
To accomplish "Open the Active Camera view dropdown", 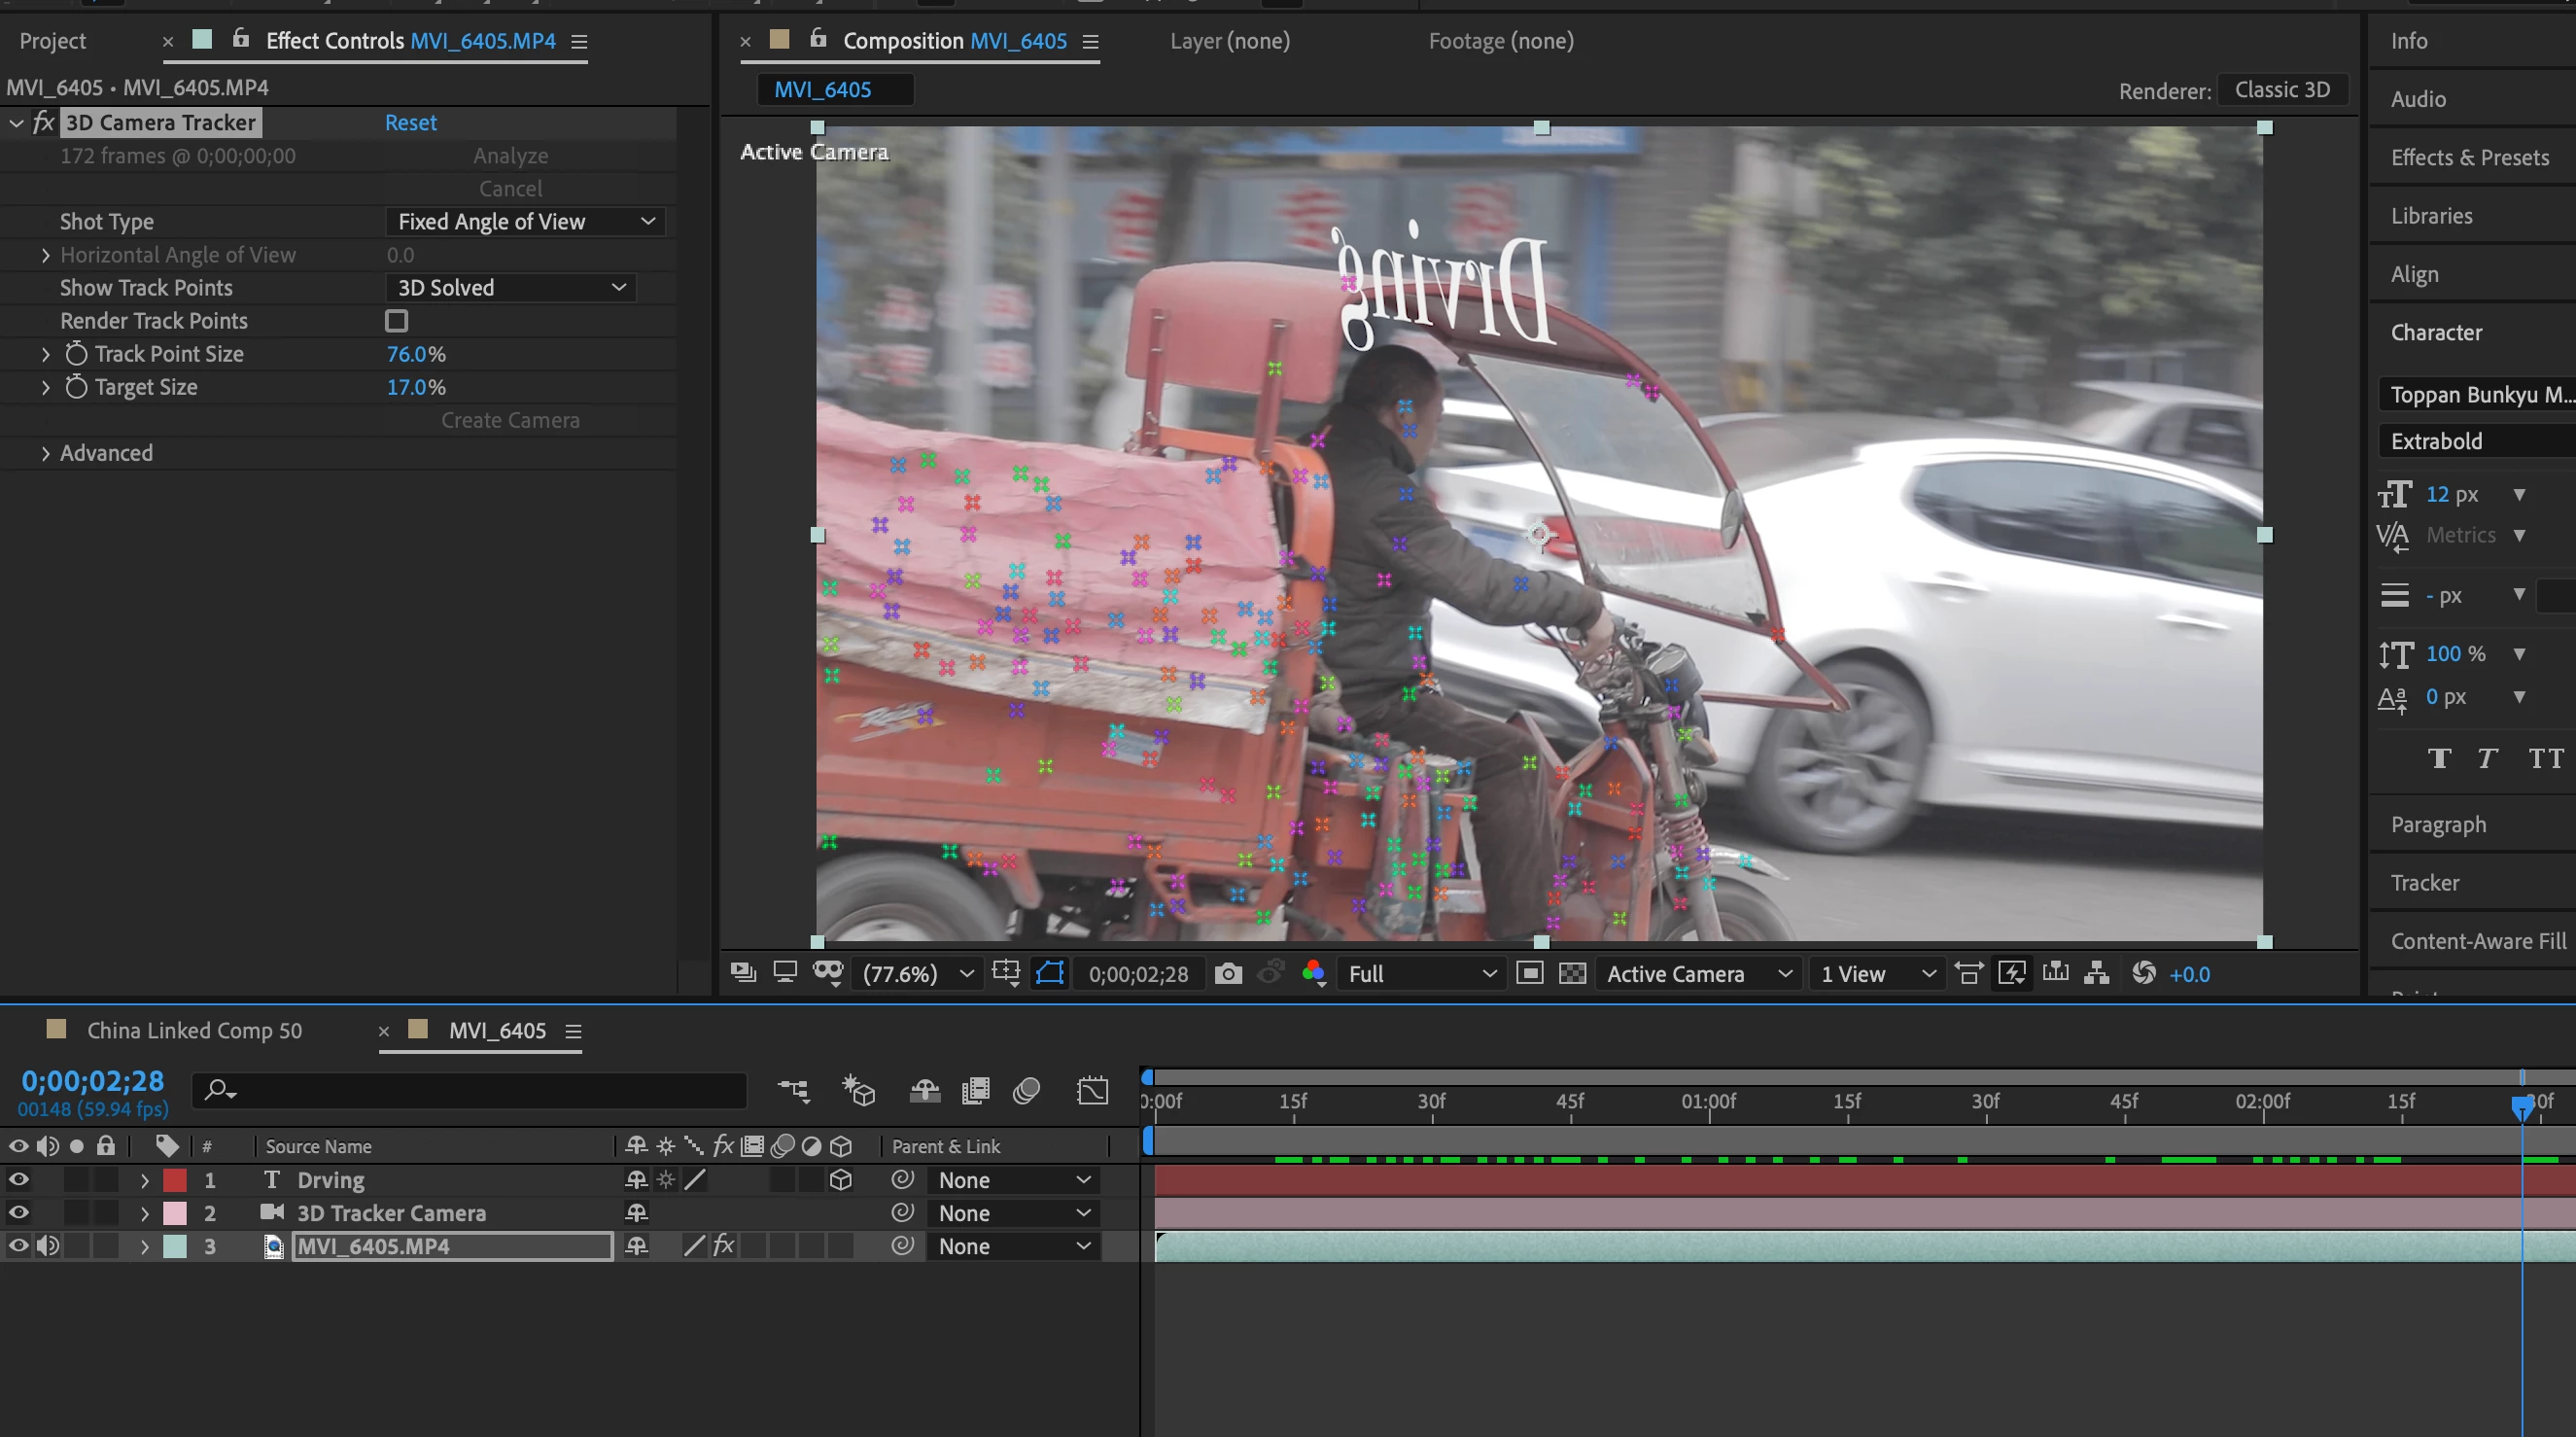I will click(1697, 974).
